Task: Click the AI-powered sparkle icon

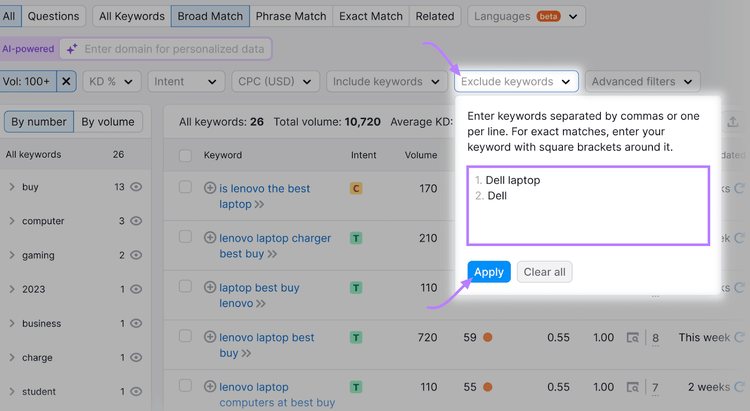Action: [72, 49]
